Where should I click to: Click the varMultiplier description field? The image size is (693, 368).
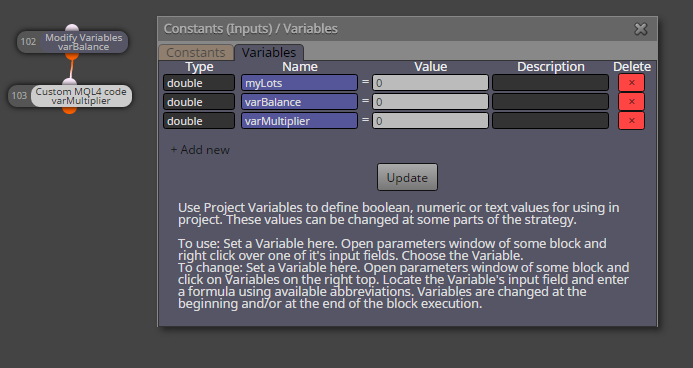tap(550, 121)
